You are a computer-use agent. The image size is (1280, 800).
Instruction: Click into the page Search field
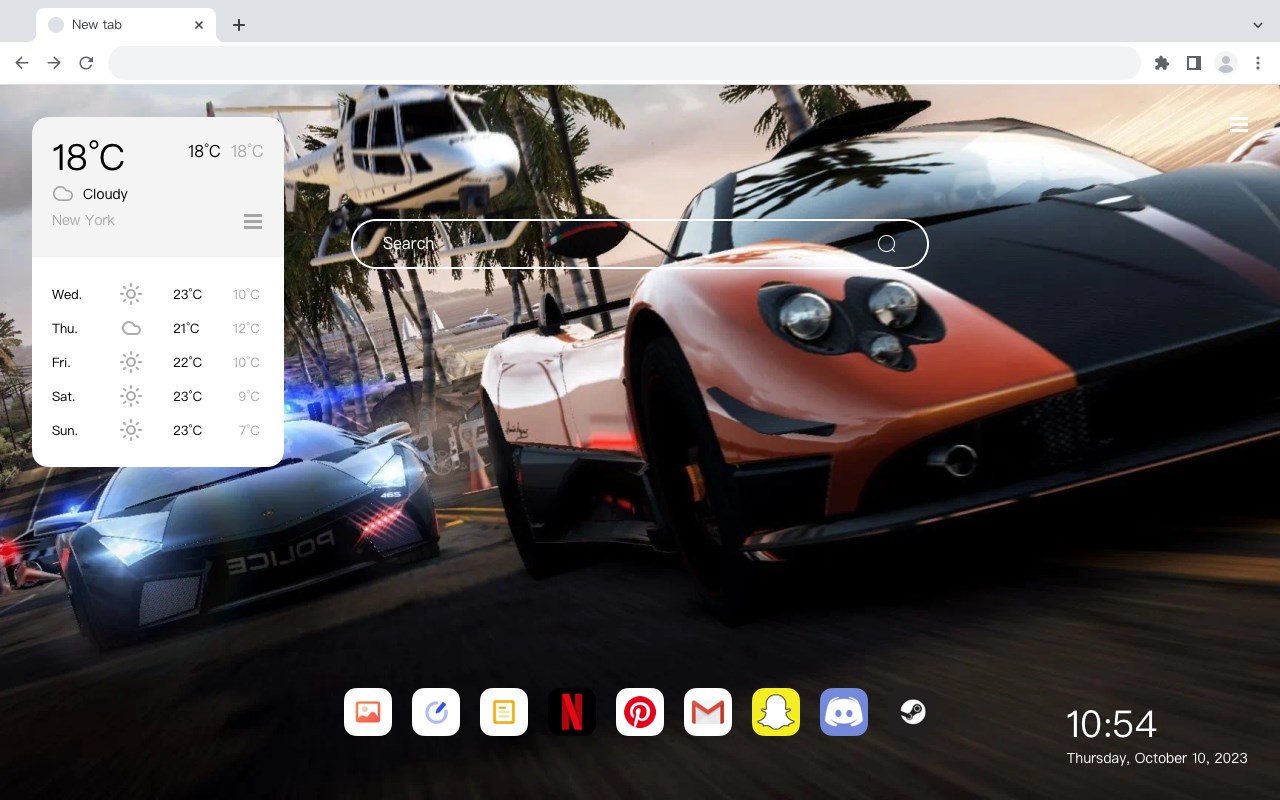640,244
